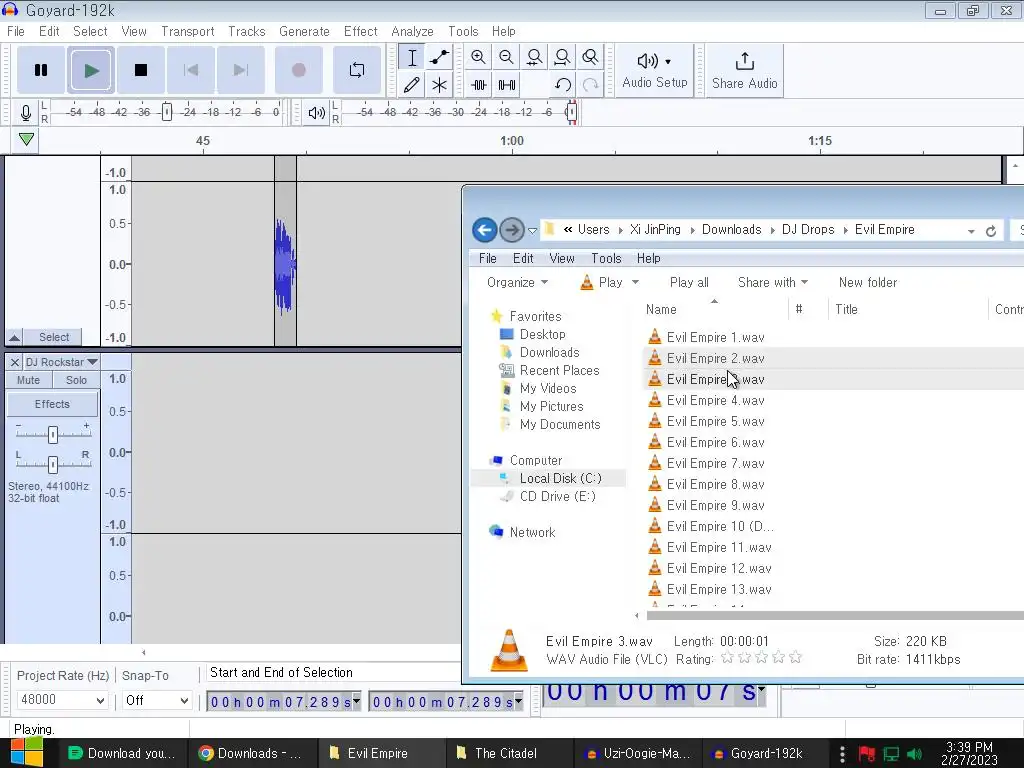Click the Explorer horizontal scrollbar

pyautogui.click(x=835, y=615)
